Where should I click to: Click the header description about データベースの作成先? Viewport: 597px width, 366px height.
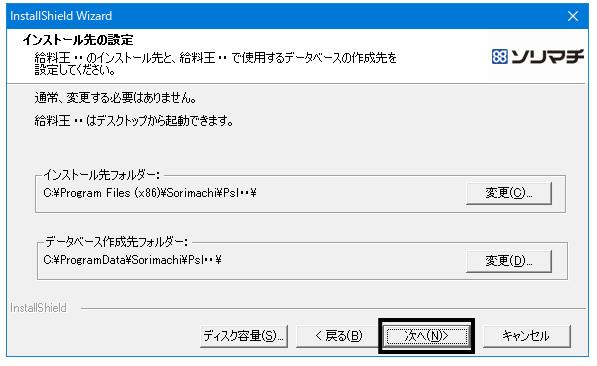pyautogui.click(x=215, y=58)
